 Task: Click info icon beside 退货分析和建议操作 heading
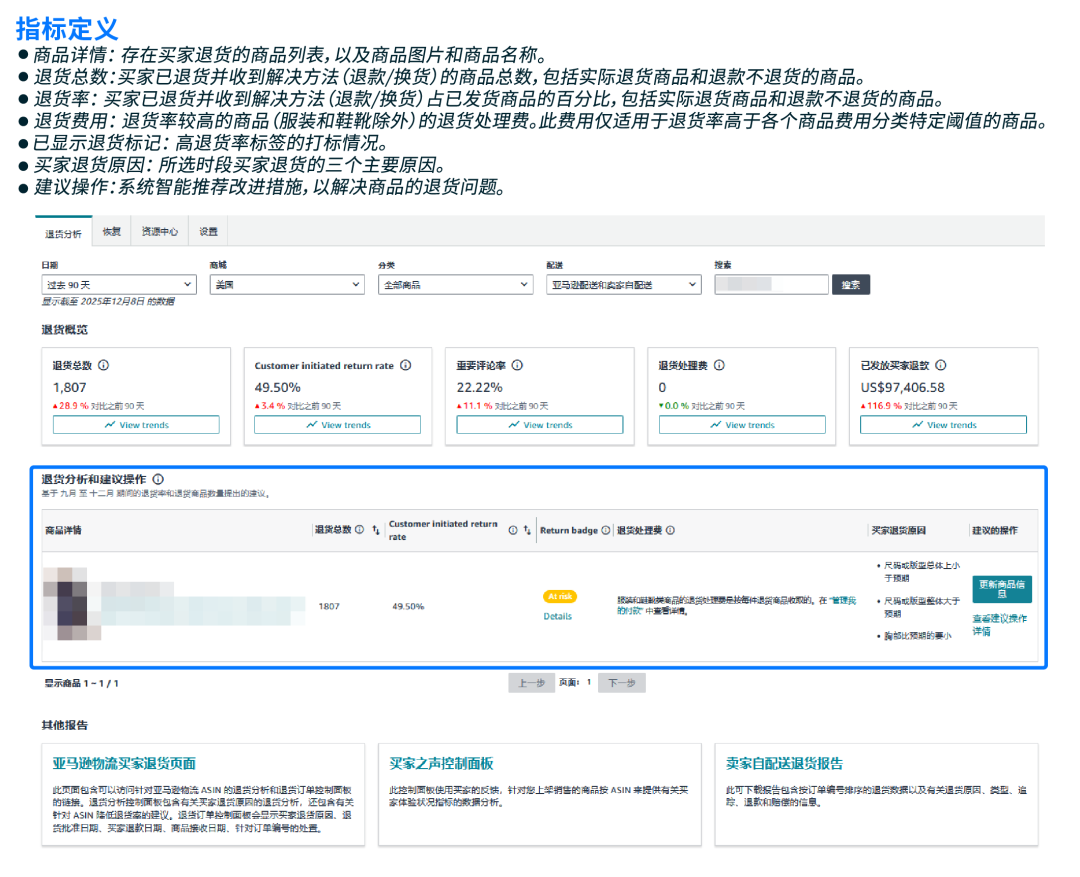click(158, 480)
